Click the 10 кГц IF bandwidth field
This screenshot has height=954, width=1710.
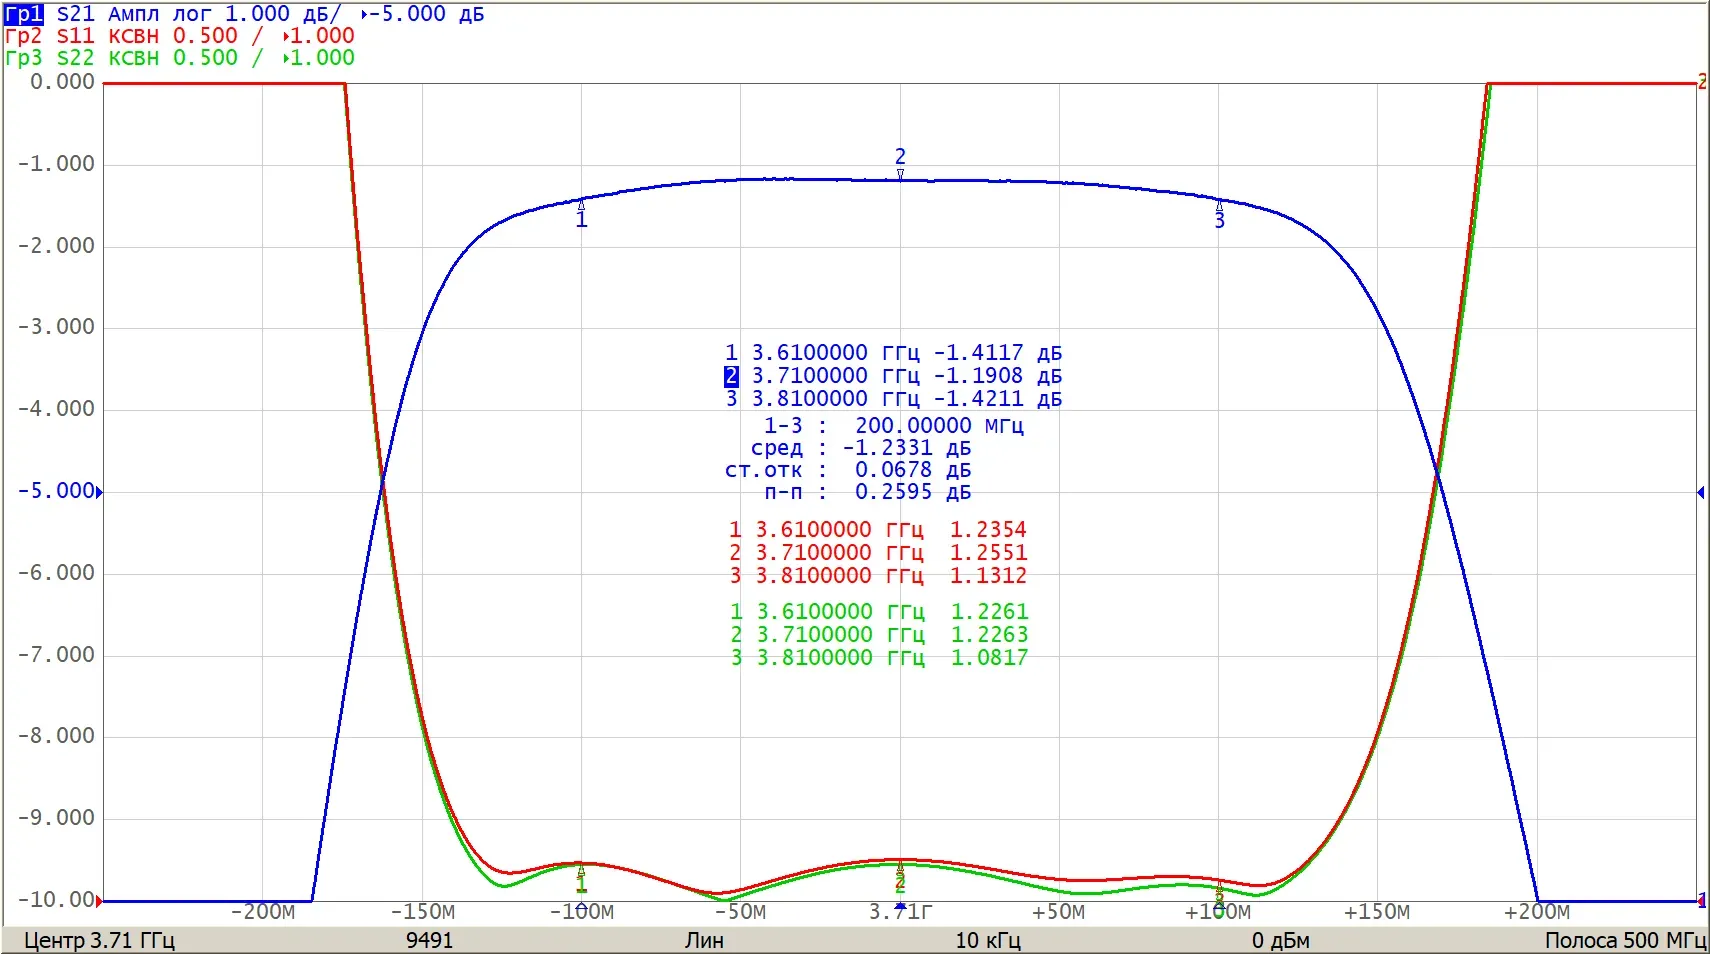pyautogui.click(x=988, y=941)
